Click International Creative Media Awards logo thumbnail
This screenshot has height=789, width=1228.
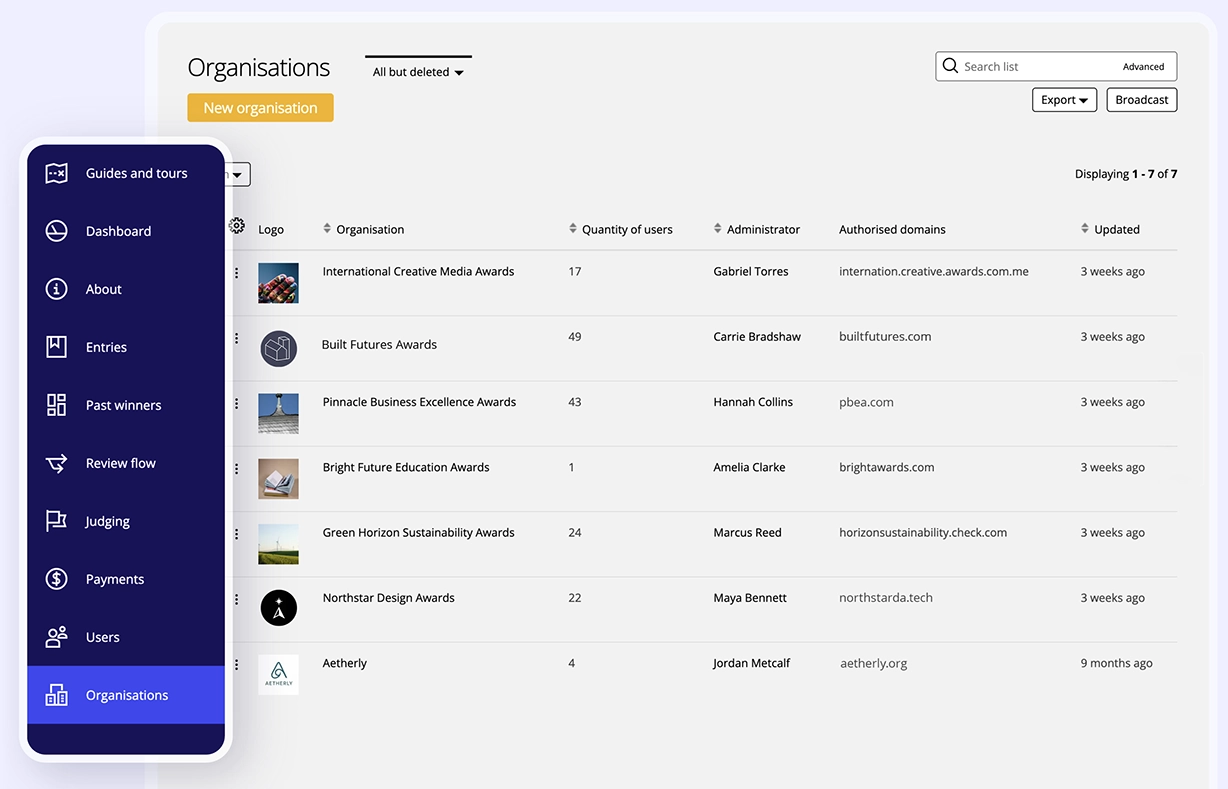(278, 283)
